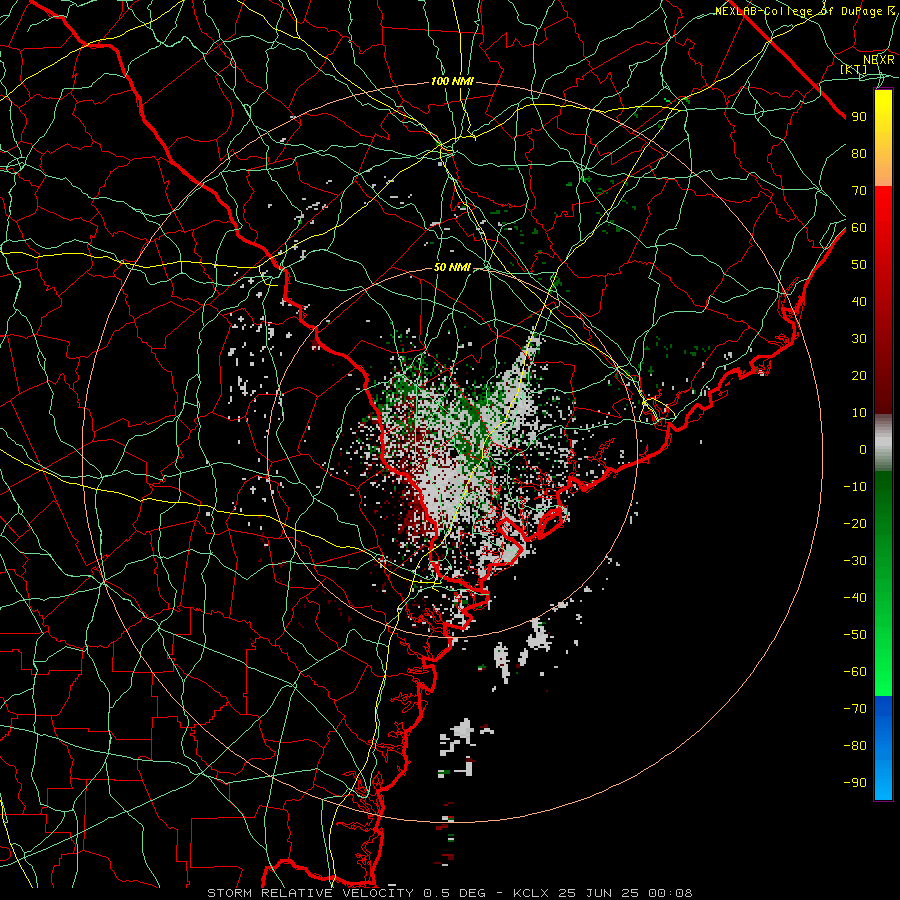Click the 0 value on velocity scale

(863, 450)
